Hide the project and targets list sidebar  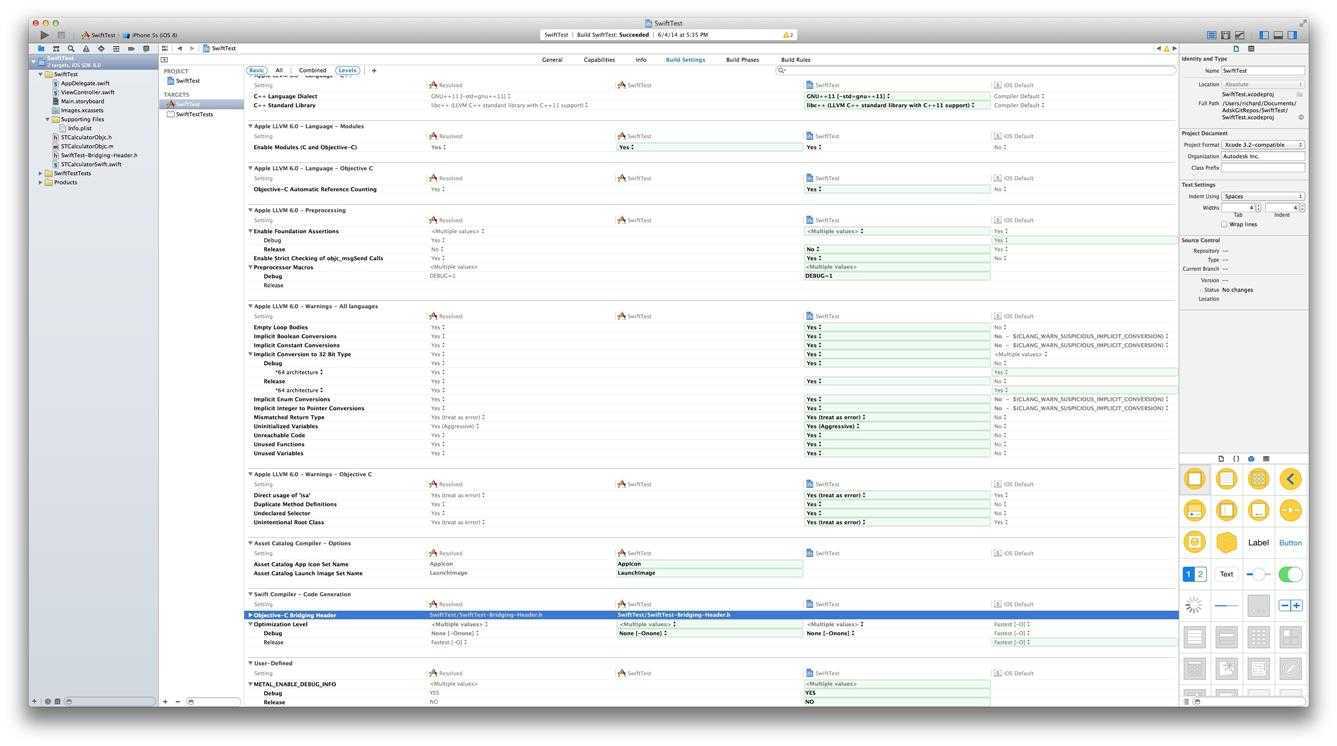pos(164,59)
